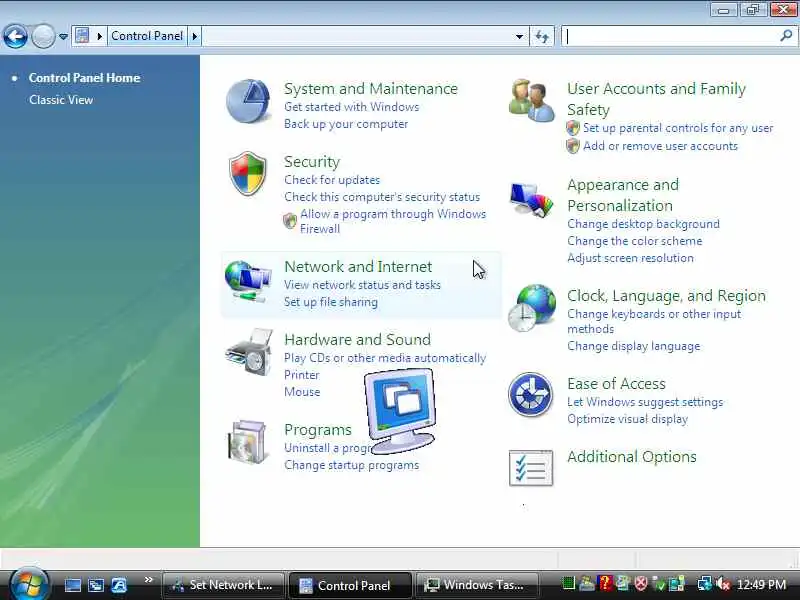800x600 pixels.
Task: Click Optimize visual display
Action: pyautogui.click(x=628, y=419)
